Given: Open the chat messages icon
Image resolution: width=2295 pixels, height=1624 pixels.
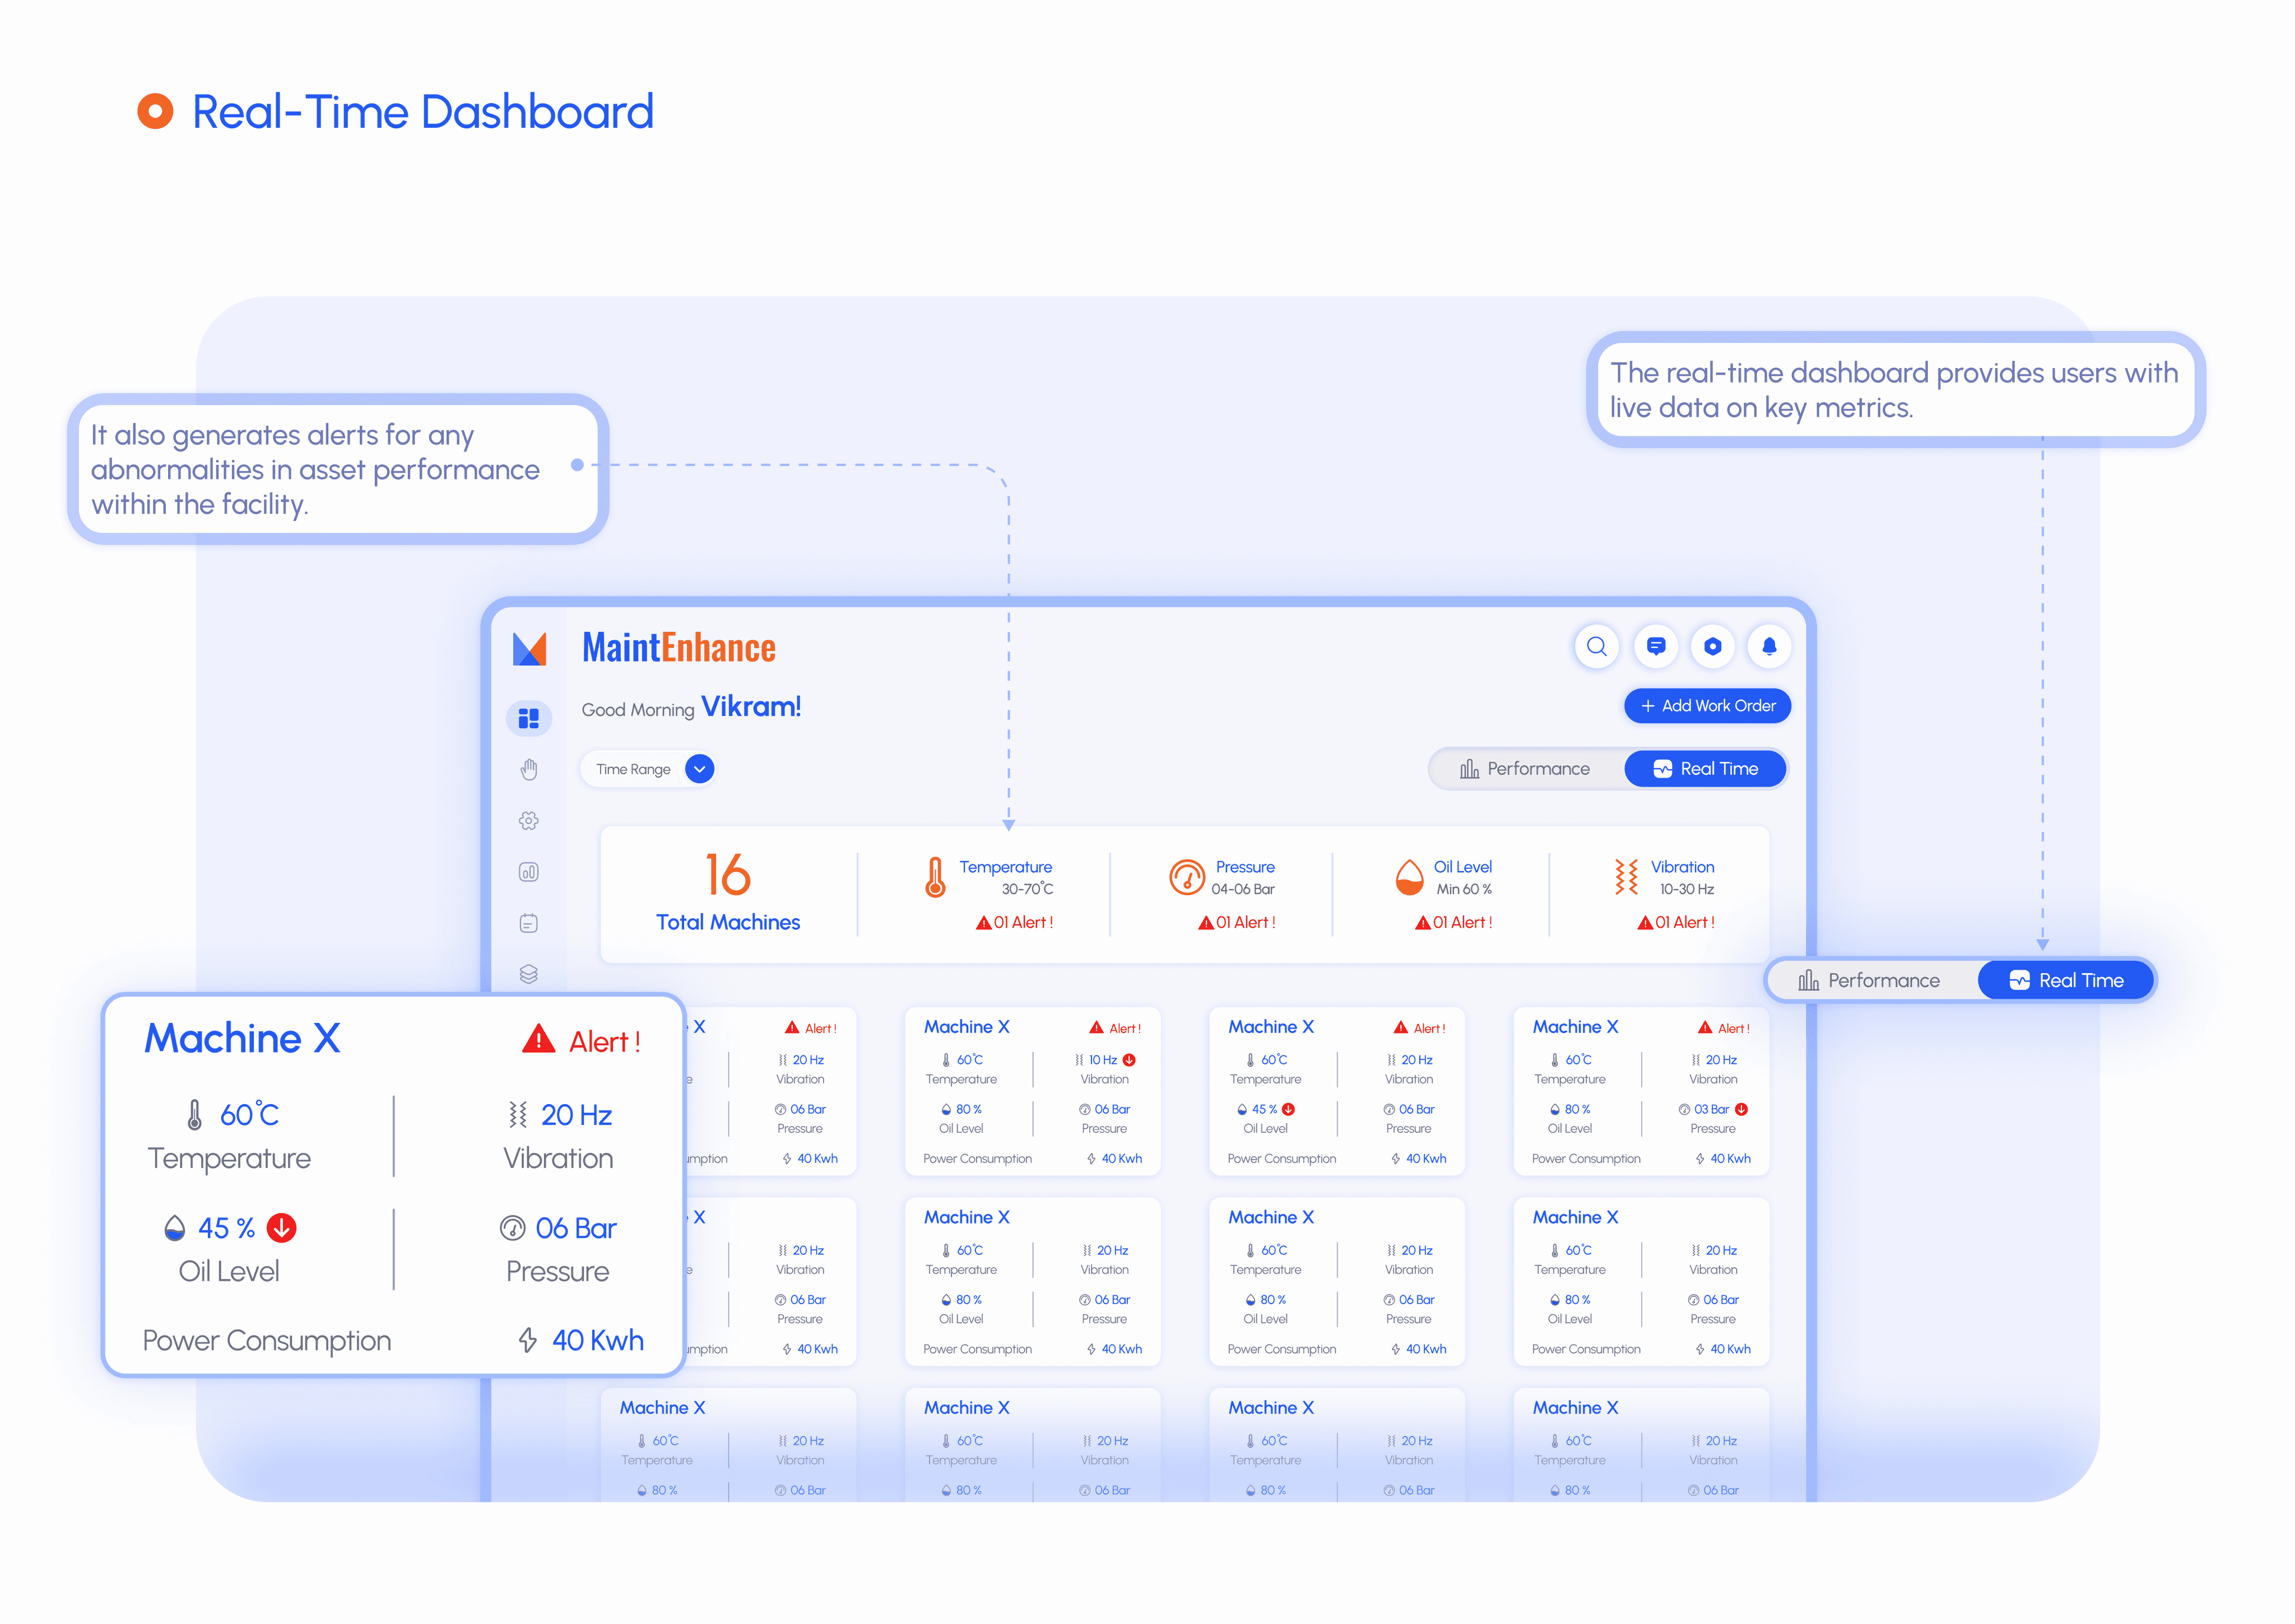Looking at the screenshot, I should coord(1655,646).
